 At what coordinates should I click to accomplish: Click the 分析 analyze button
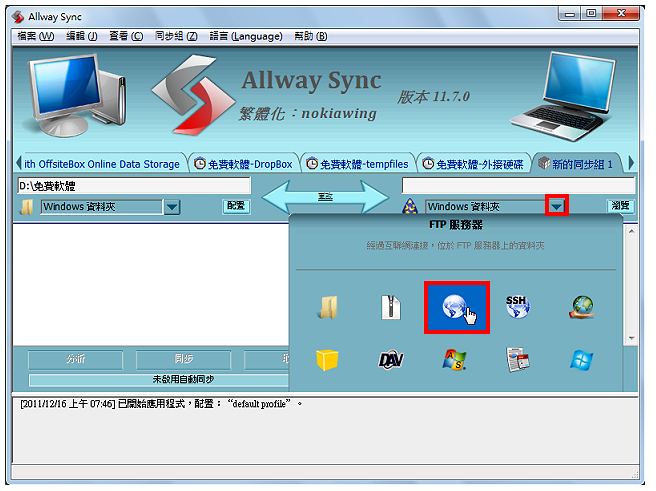coord(75,359)
